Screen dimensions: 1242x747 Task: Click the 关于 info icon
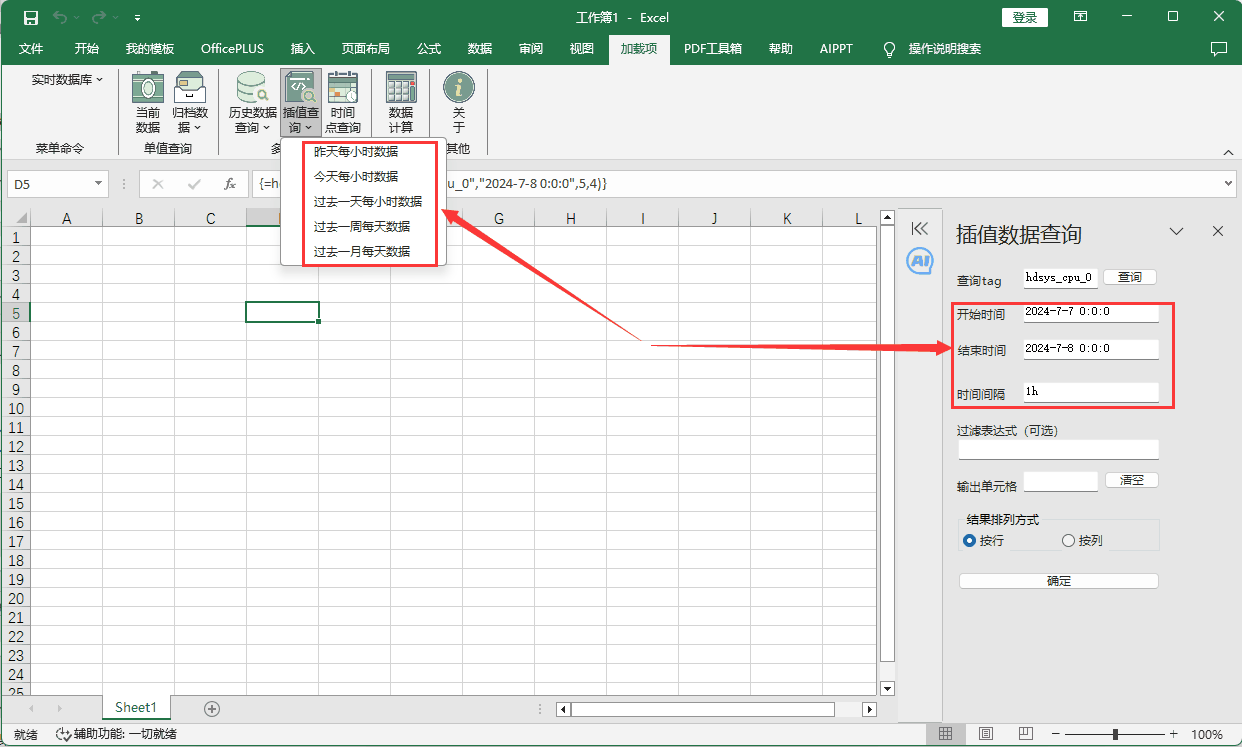point(459,87)
